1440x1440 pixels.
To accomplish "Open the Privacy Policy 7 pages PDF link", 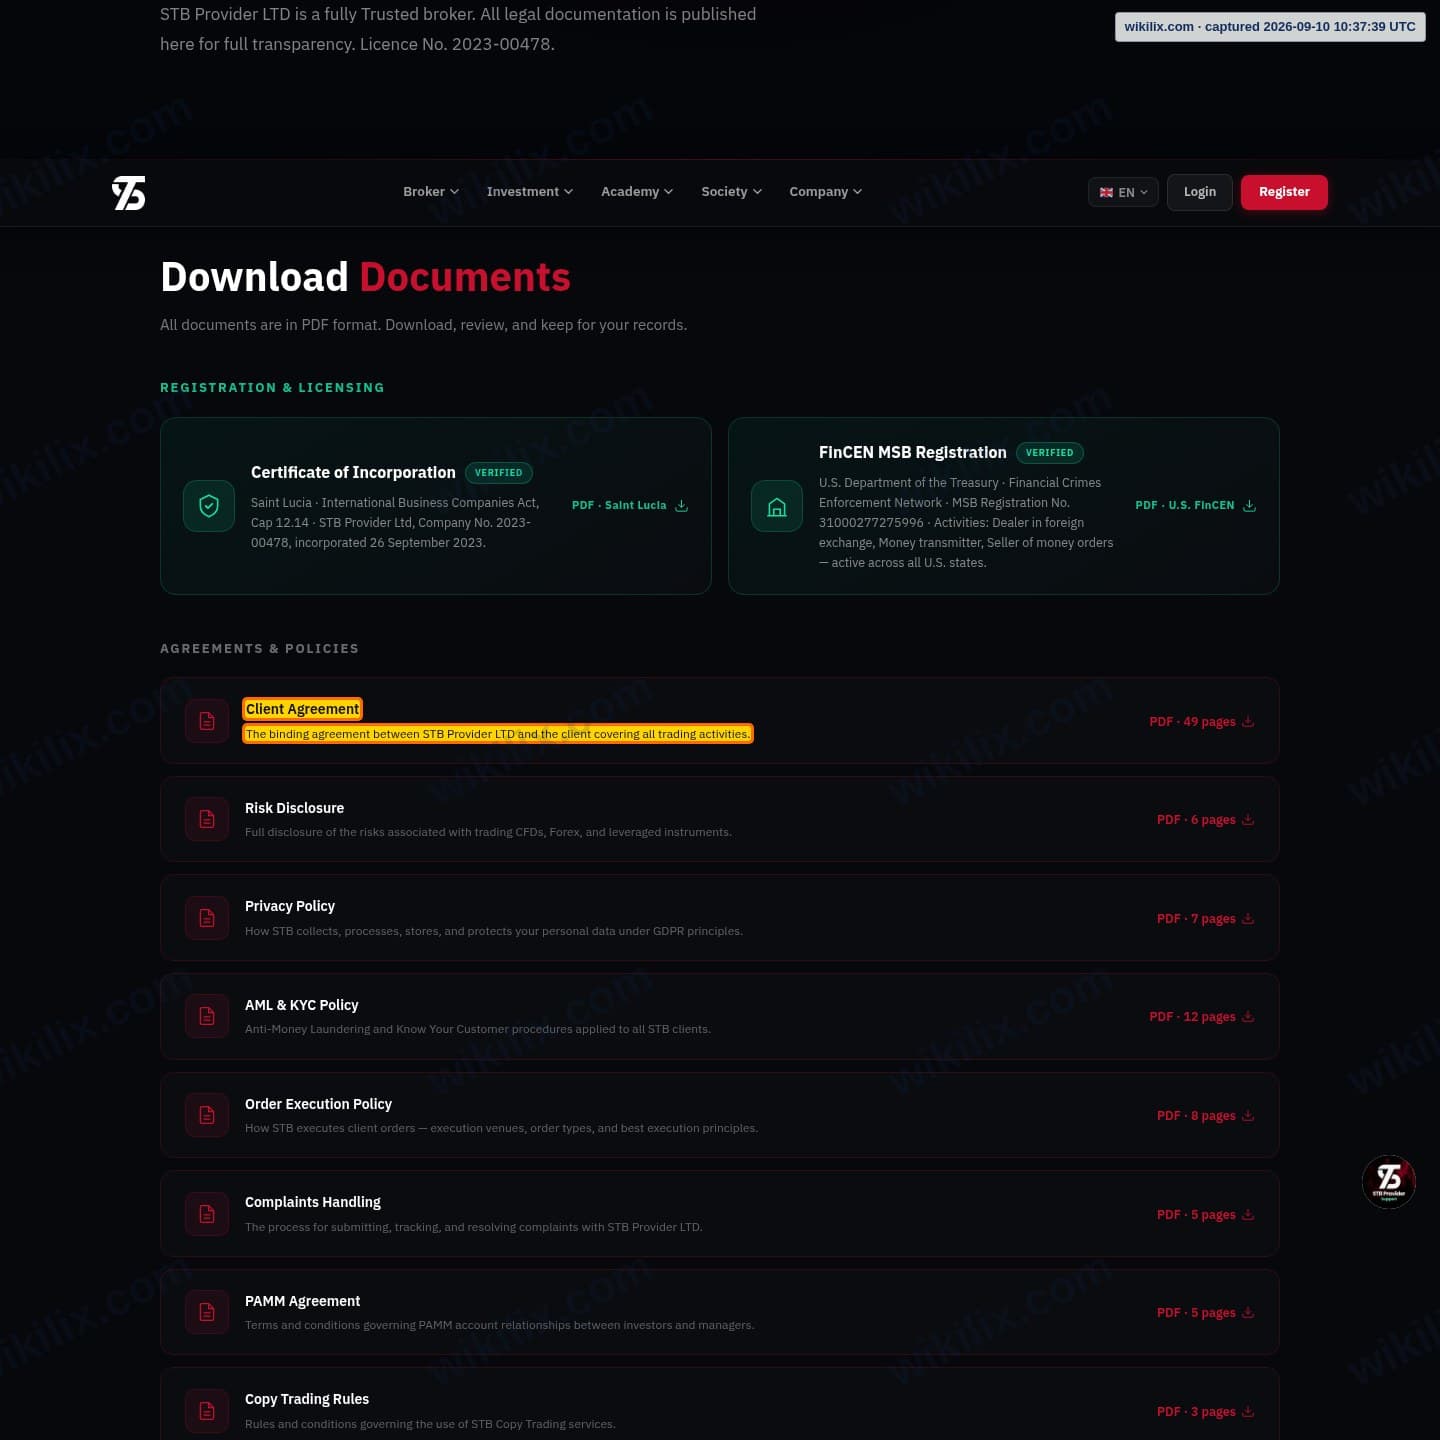I will (x=1206, y=918).
